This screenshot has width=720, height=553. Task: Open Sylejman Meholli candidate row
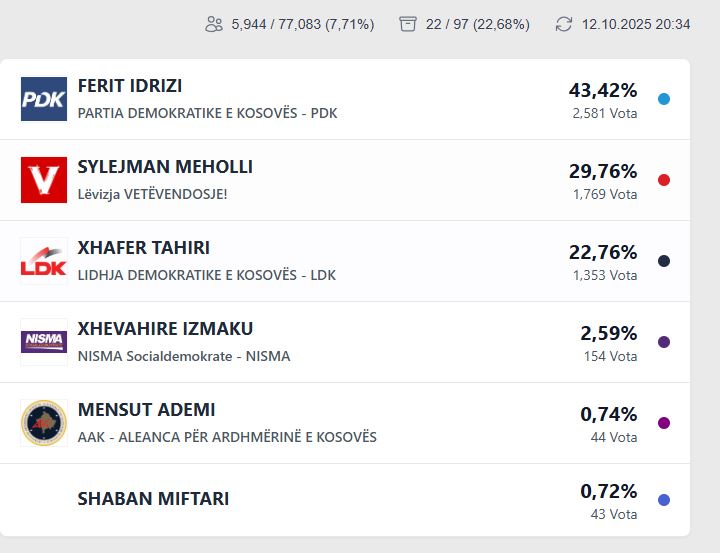pos(165,168)
